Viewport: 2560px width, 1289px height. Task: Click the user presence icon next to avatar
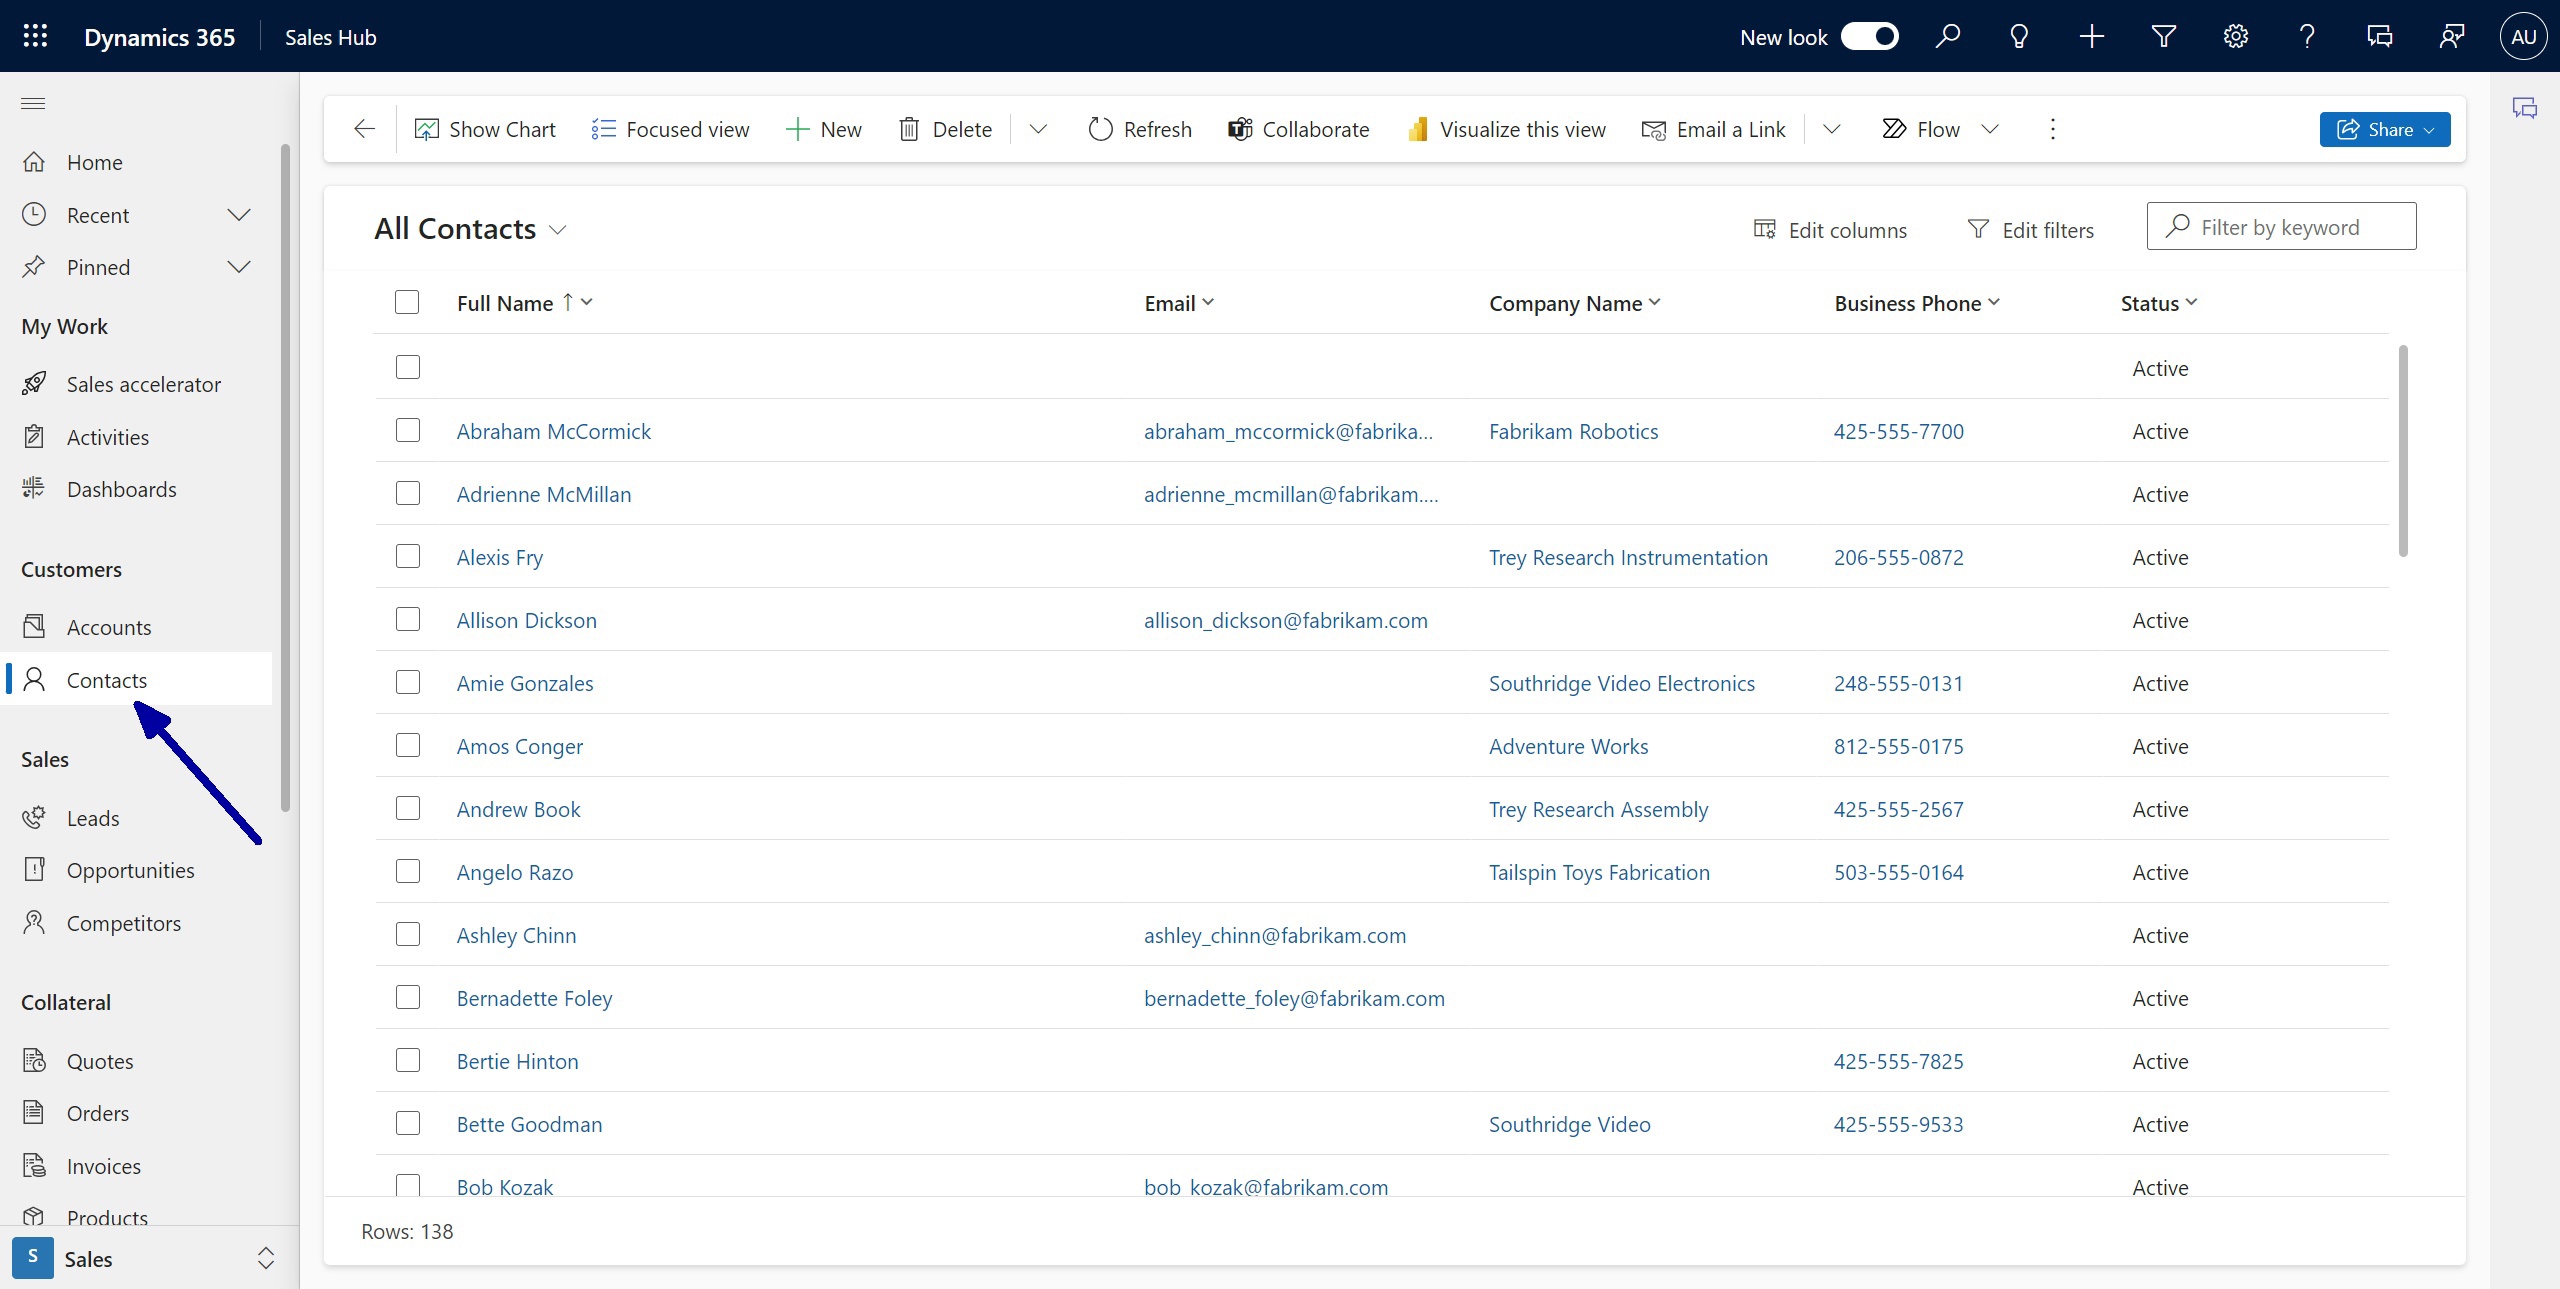2451,37
